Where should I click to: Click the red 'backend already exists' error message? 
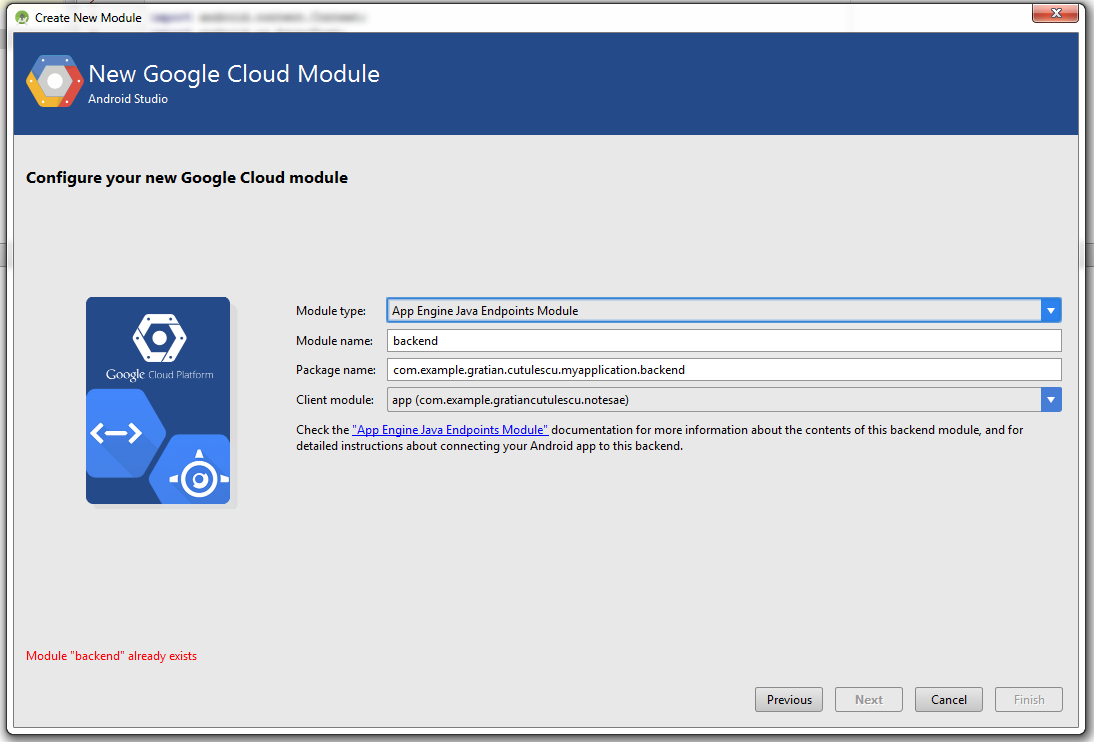[111, 656]
